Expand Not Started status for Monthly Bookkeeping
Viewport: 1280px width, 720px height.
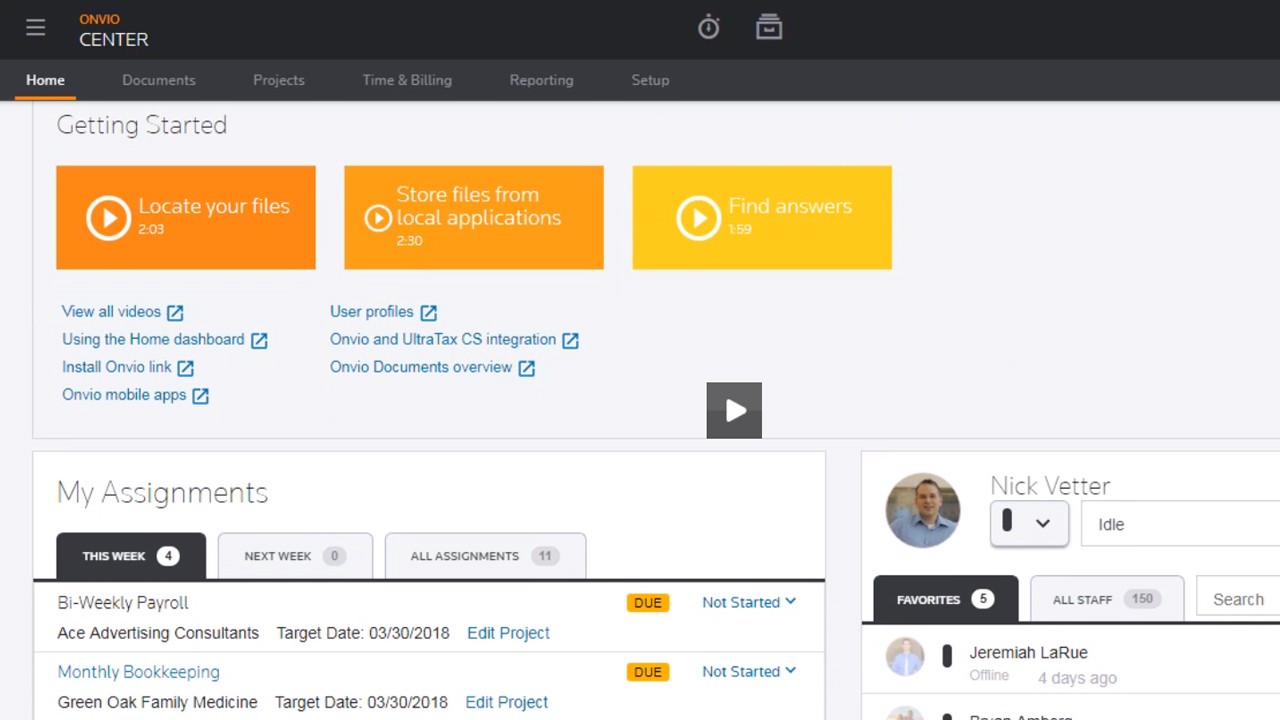click(749, 671)
